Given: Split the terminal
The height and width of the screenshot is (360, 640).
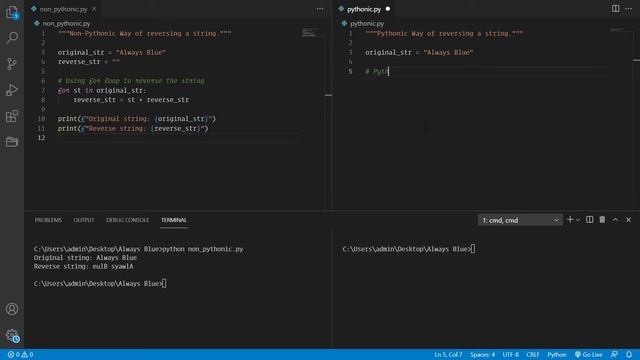Looking at the screenshot, I should tap(589, 220).
